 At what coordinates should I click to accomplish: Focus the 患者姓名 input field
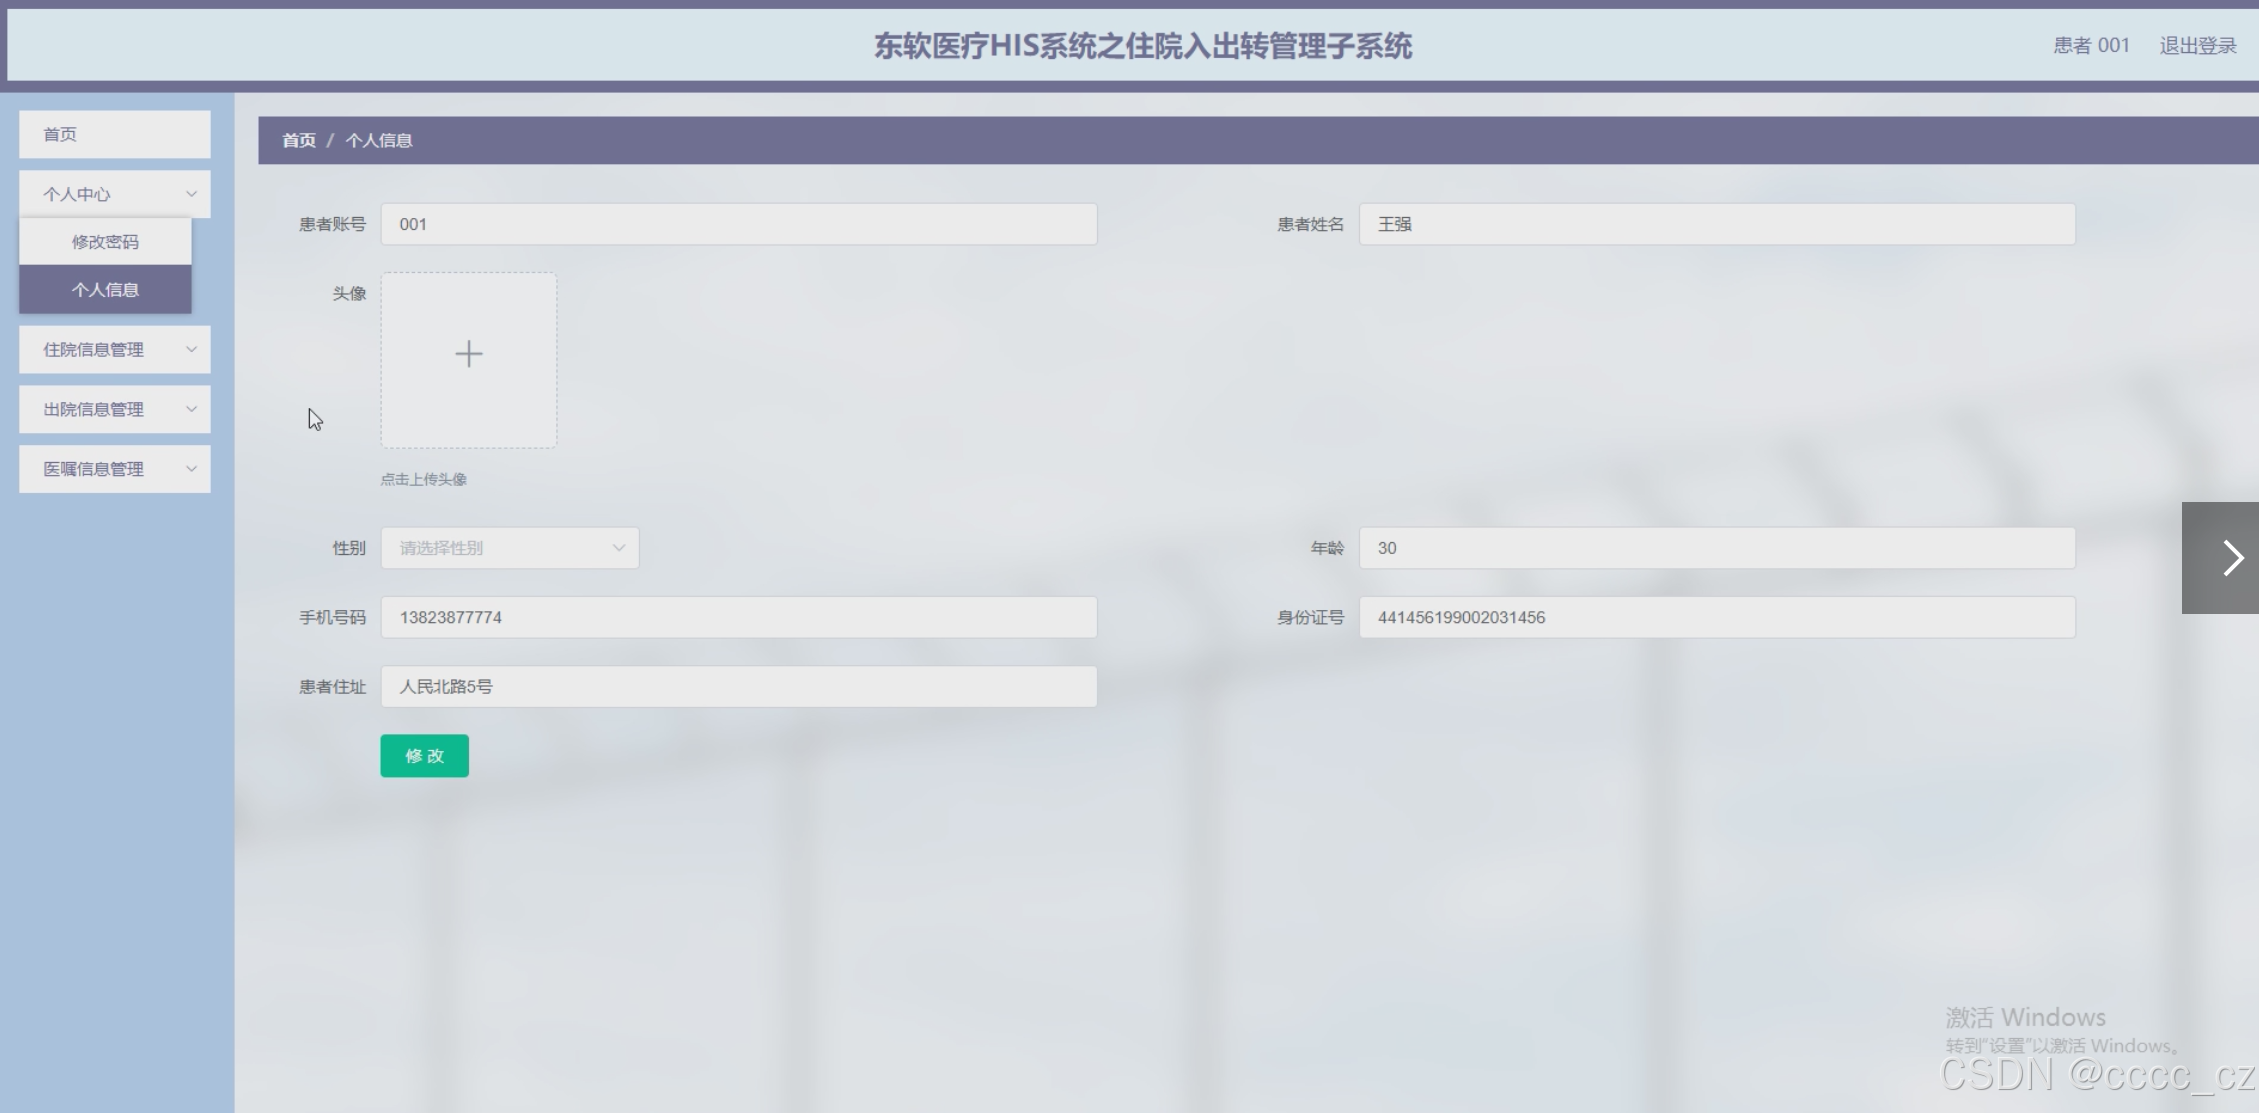click(1716, 224)
